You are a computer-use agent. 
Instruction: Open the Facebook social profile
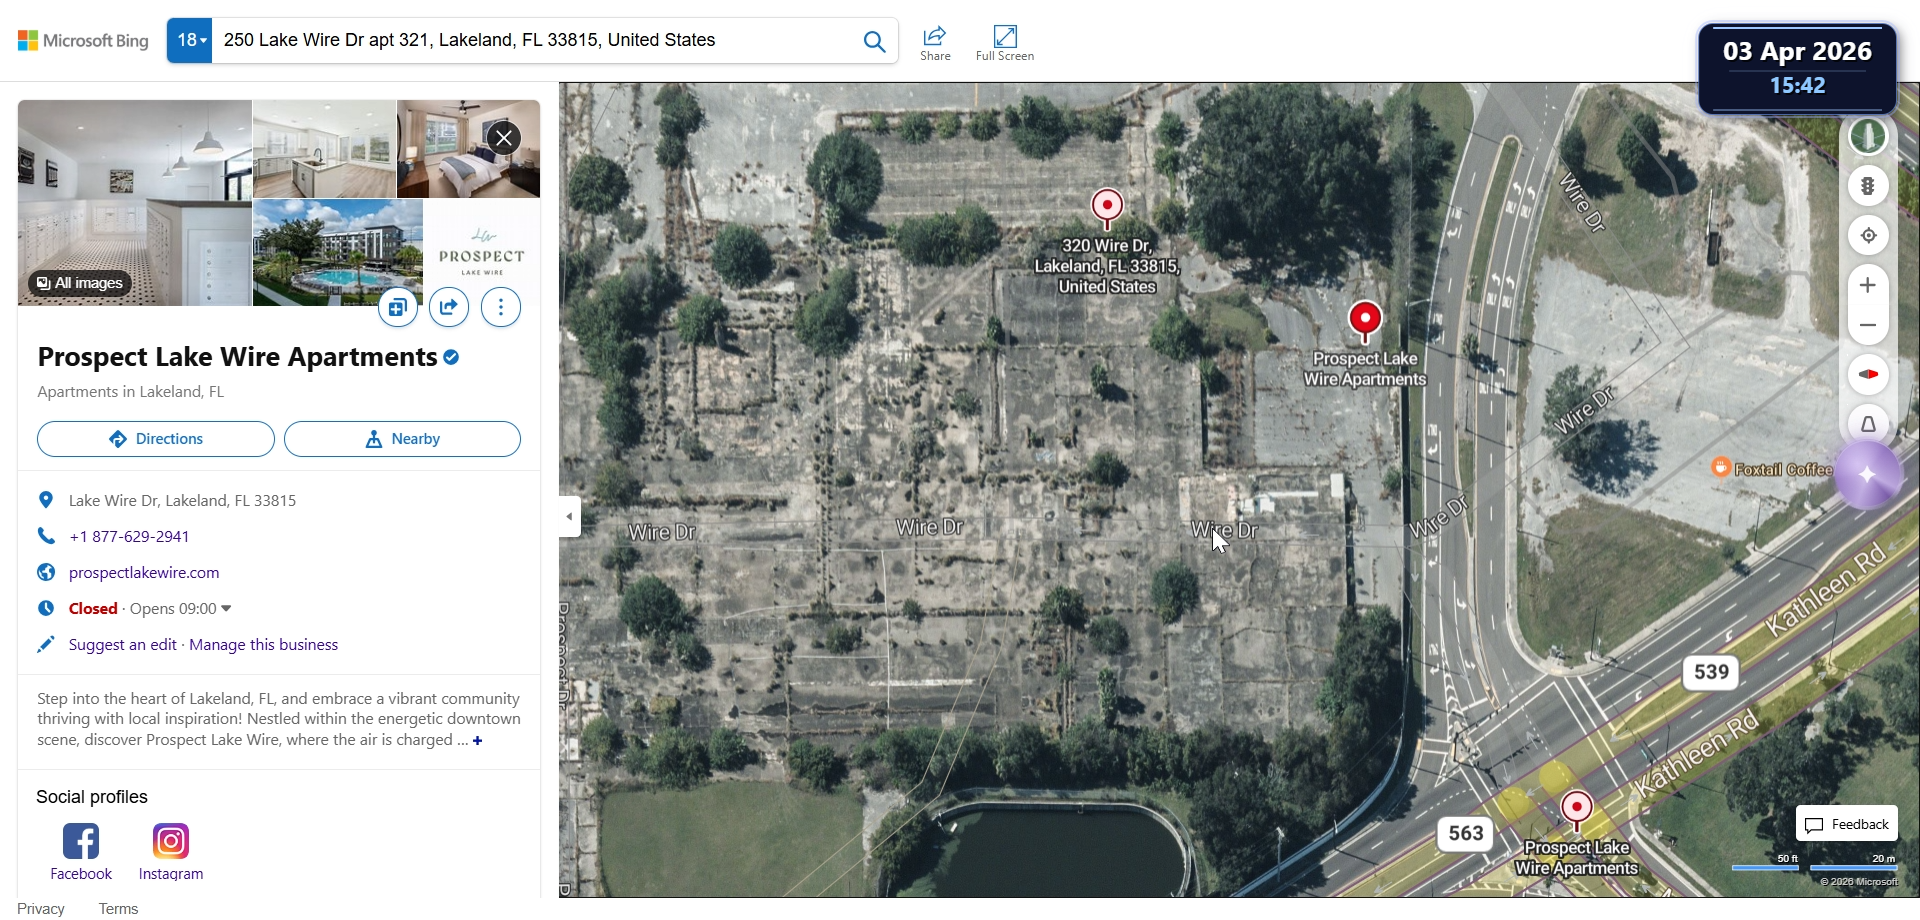81,852
